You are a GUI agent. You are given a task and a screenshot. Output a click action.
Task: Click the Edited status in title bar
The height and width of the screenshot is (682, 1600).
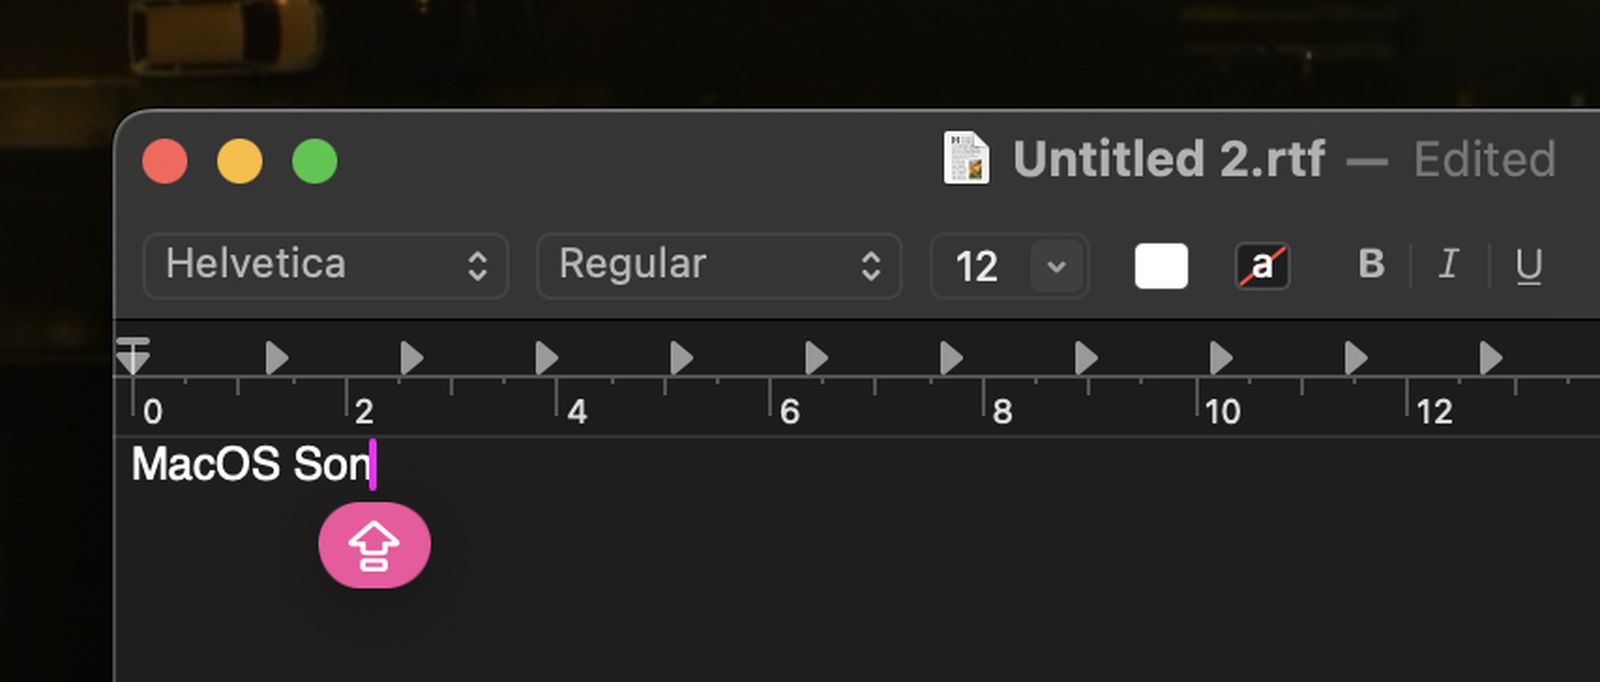(1484, 159)
